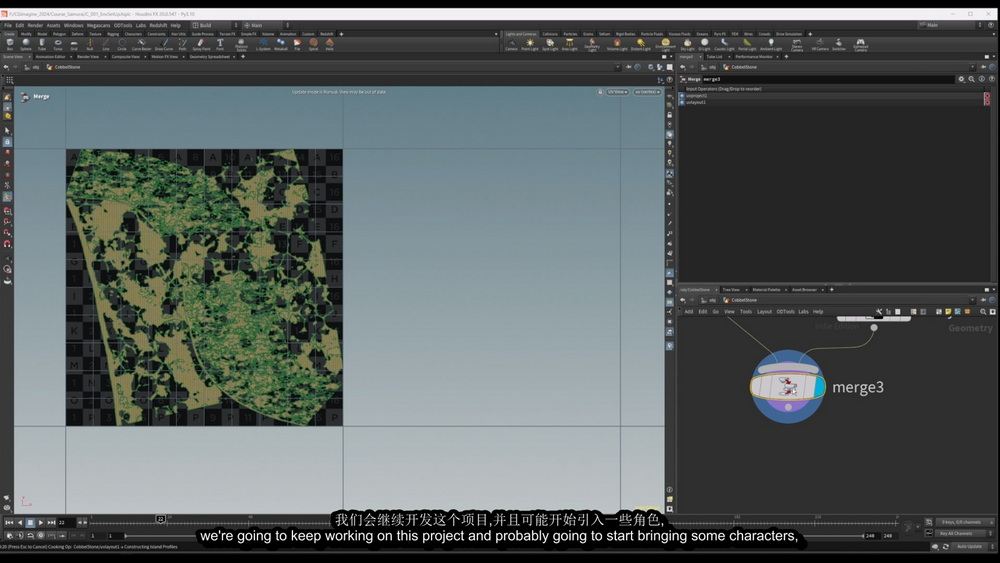Edit the merge3 node name field
Image resolution: width=1000 pixels, height=563 pixels.
pyautogui.click(x=828, y=79)
